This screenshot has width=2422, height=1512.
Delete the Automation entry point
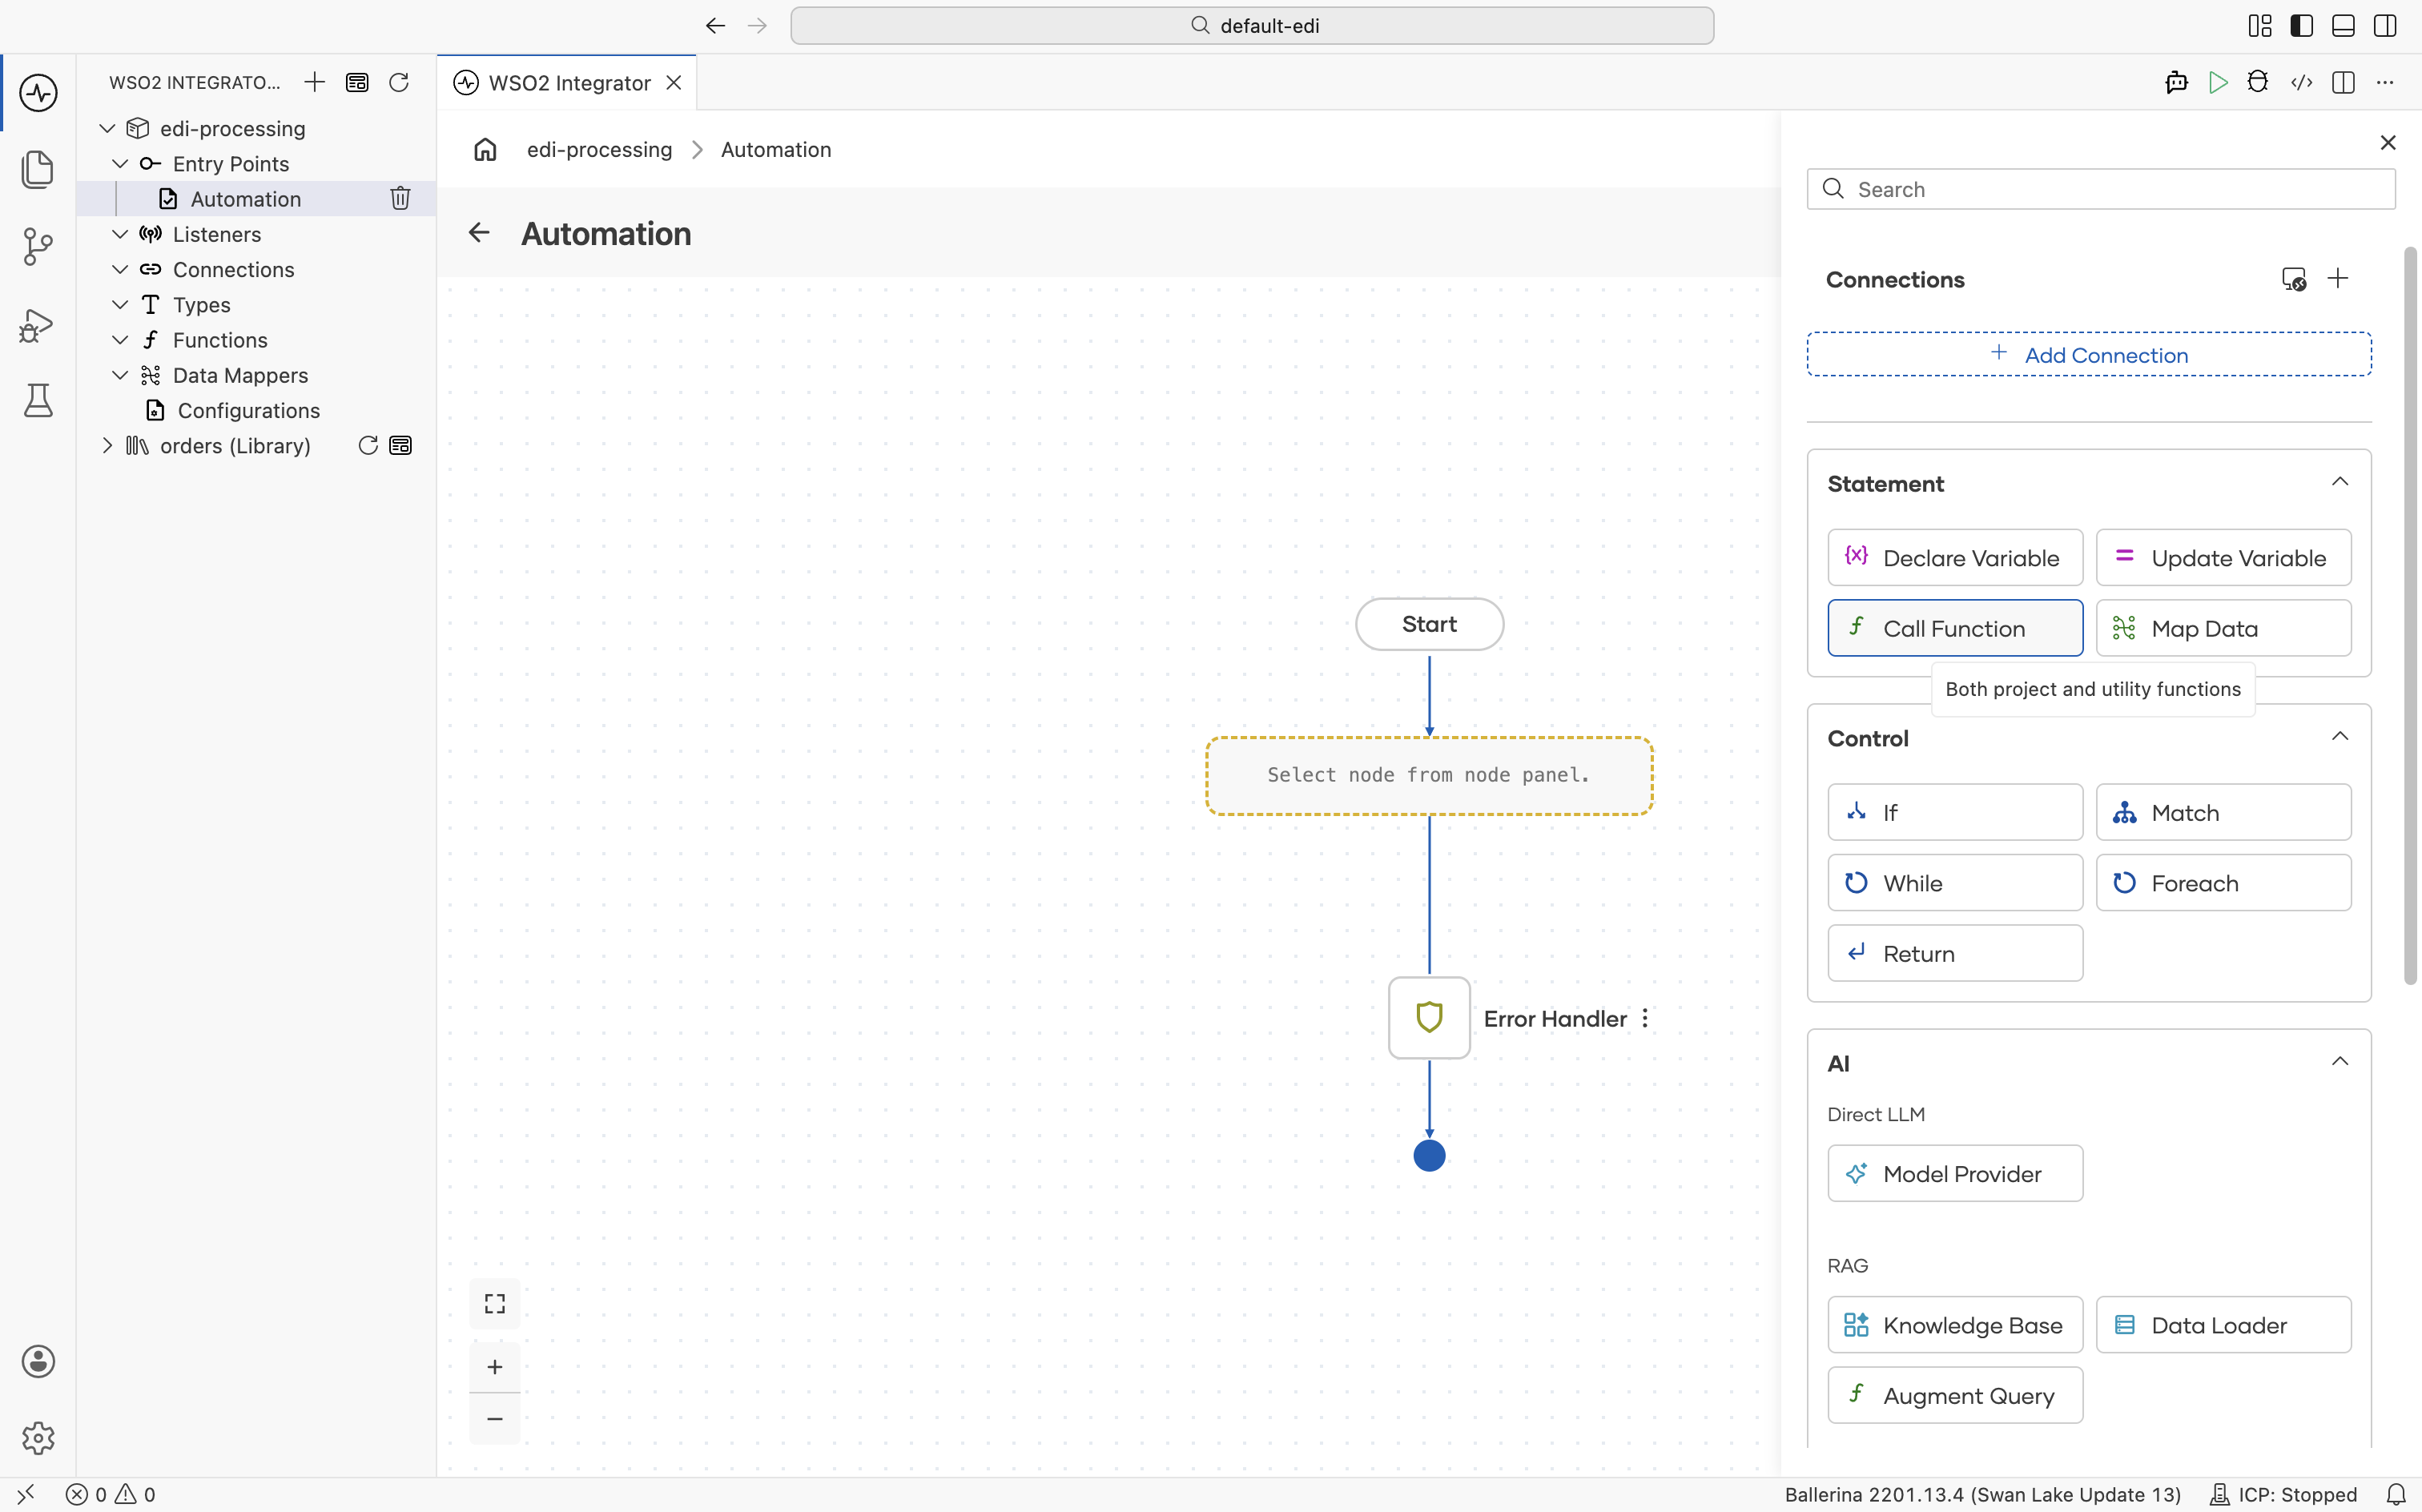click(x=400, y=198)
